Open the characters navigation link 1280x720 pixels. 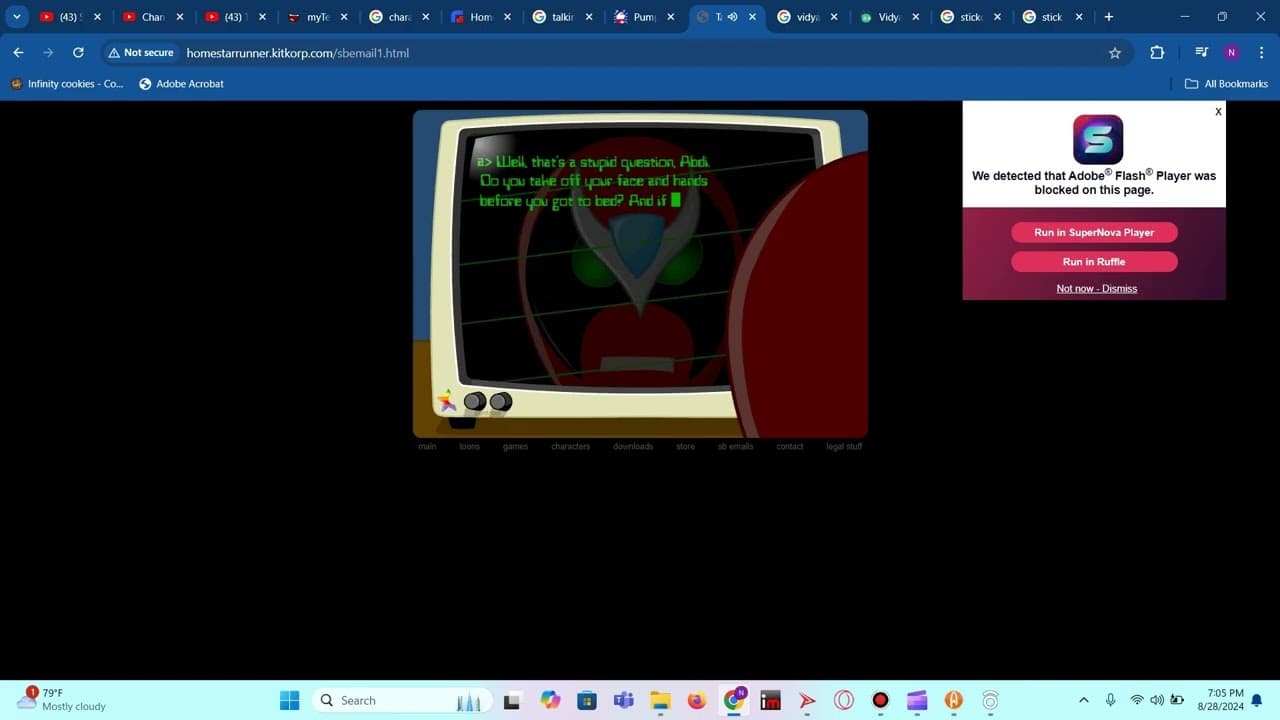pyautogui.click(x=571, y=446)
